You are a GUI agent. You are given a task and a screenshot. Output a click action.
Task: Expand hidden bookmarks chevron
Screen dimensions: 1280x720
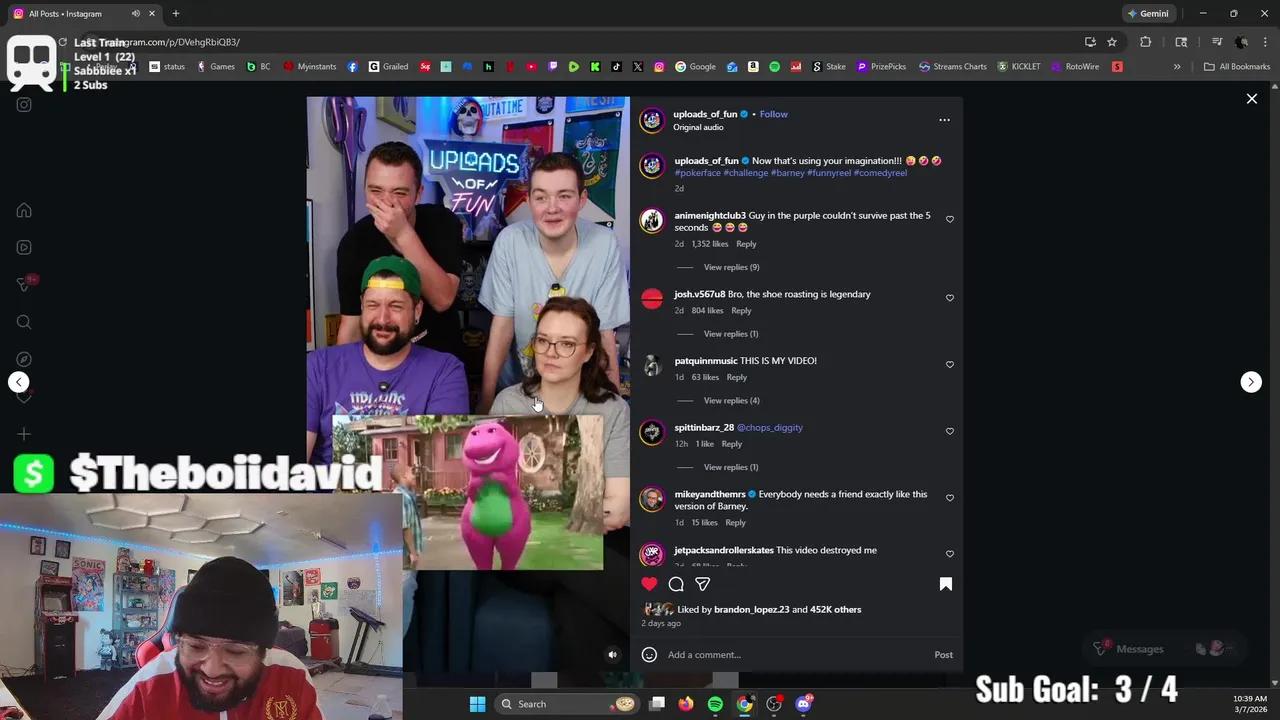1177,67
